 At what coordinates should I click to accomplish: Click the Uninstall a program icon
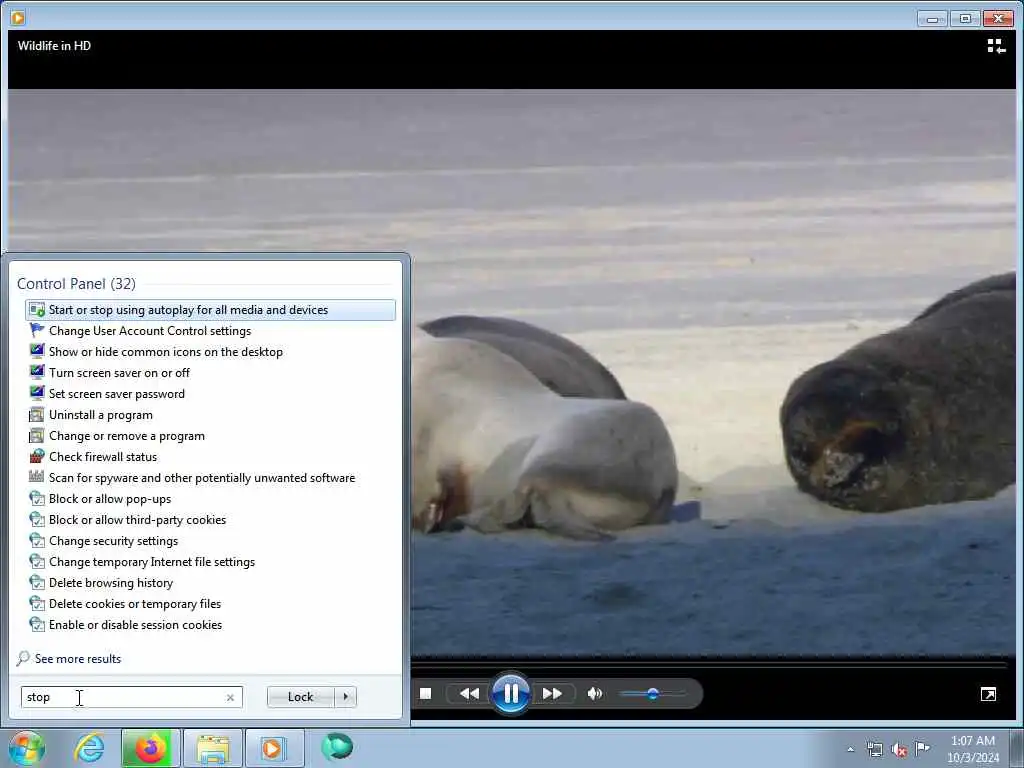tap(37, 415)
